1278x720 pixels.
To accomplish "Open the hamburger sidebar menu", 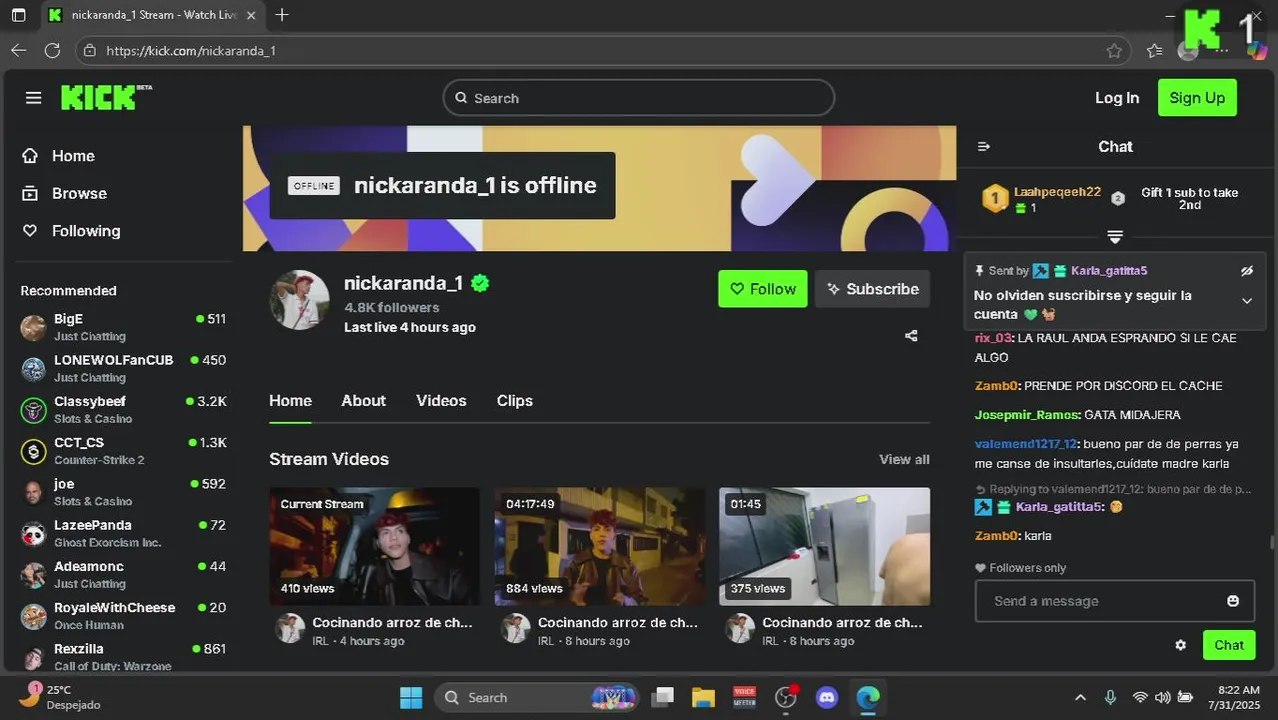I will coord(33,98).
